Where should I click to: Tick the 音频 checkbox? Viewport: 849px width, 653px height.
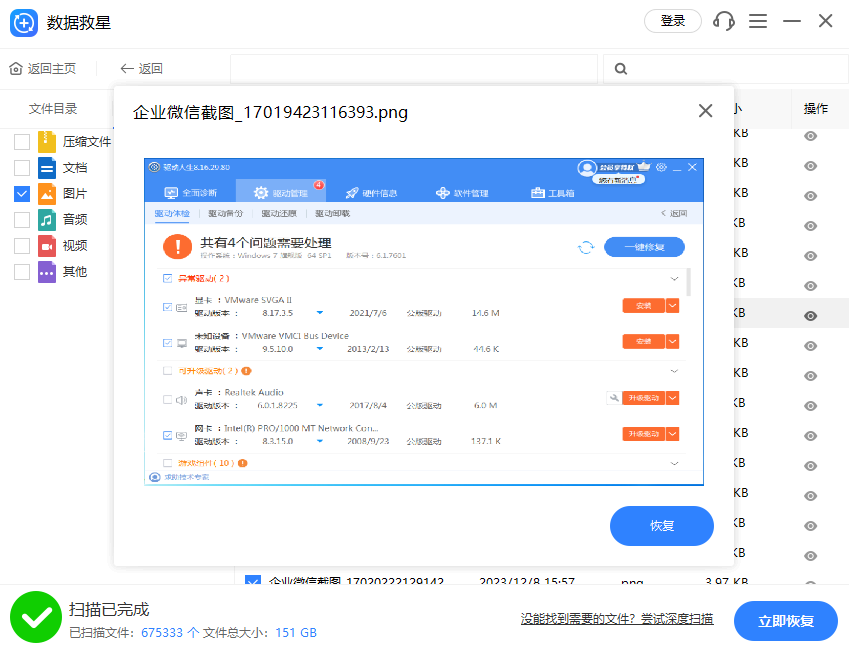point(22,220)
